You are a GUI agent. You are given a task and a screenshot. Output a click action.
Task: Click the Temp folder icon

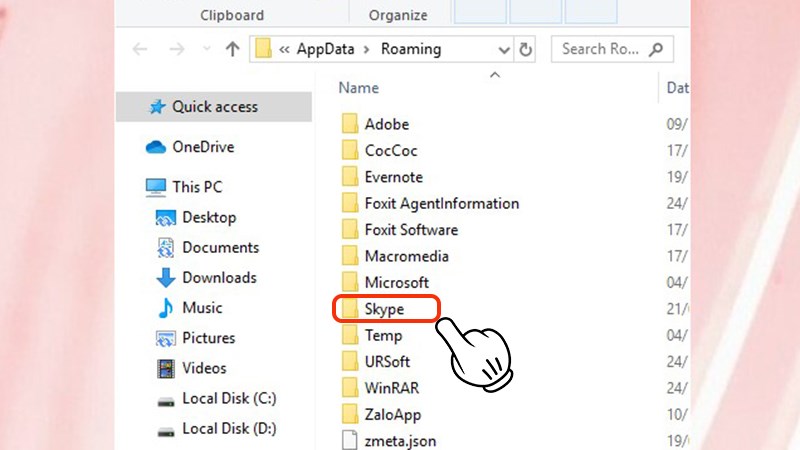click(350, 335)
